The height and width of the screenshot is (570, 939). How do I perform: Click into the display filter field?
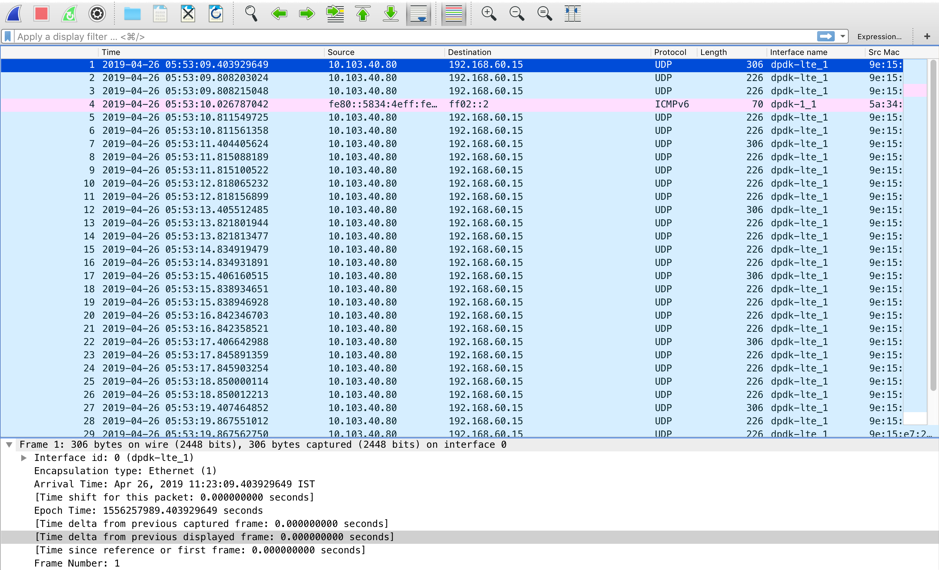pyautogui.click(x=416, y=37)
